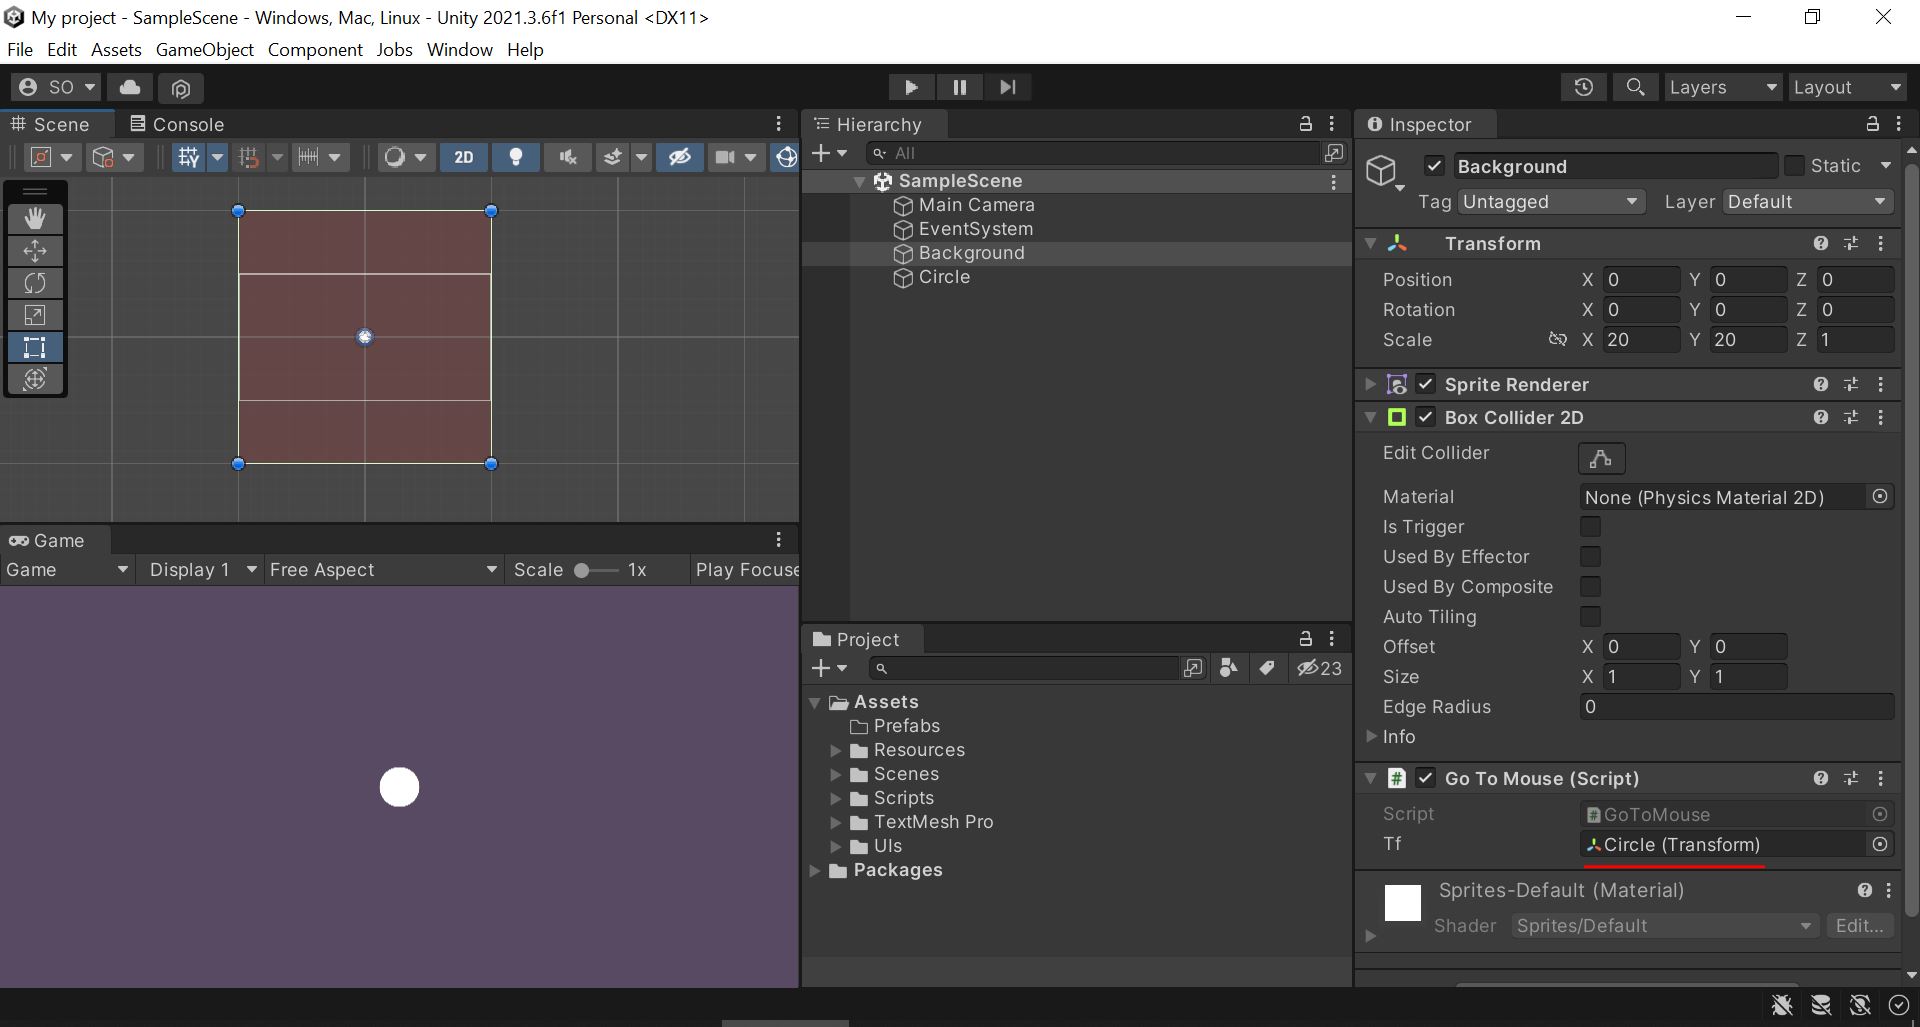
Task: Open scene camera settings
Action: (x=726, y=157)
